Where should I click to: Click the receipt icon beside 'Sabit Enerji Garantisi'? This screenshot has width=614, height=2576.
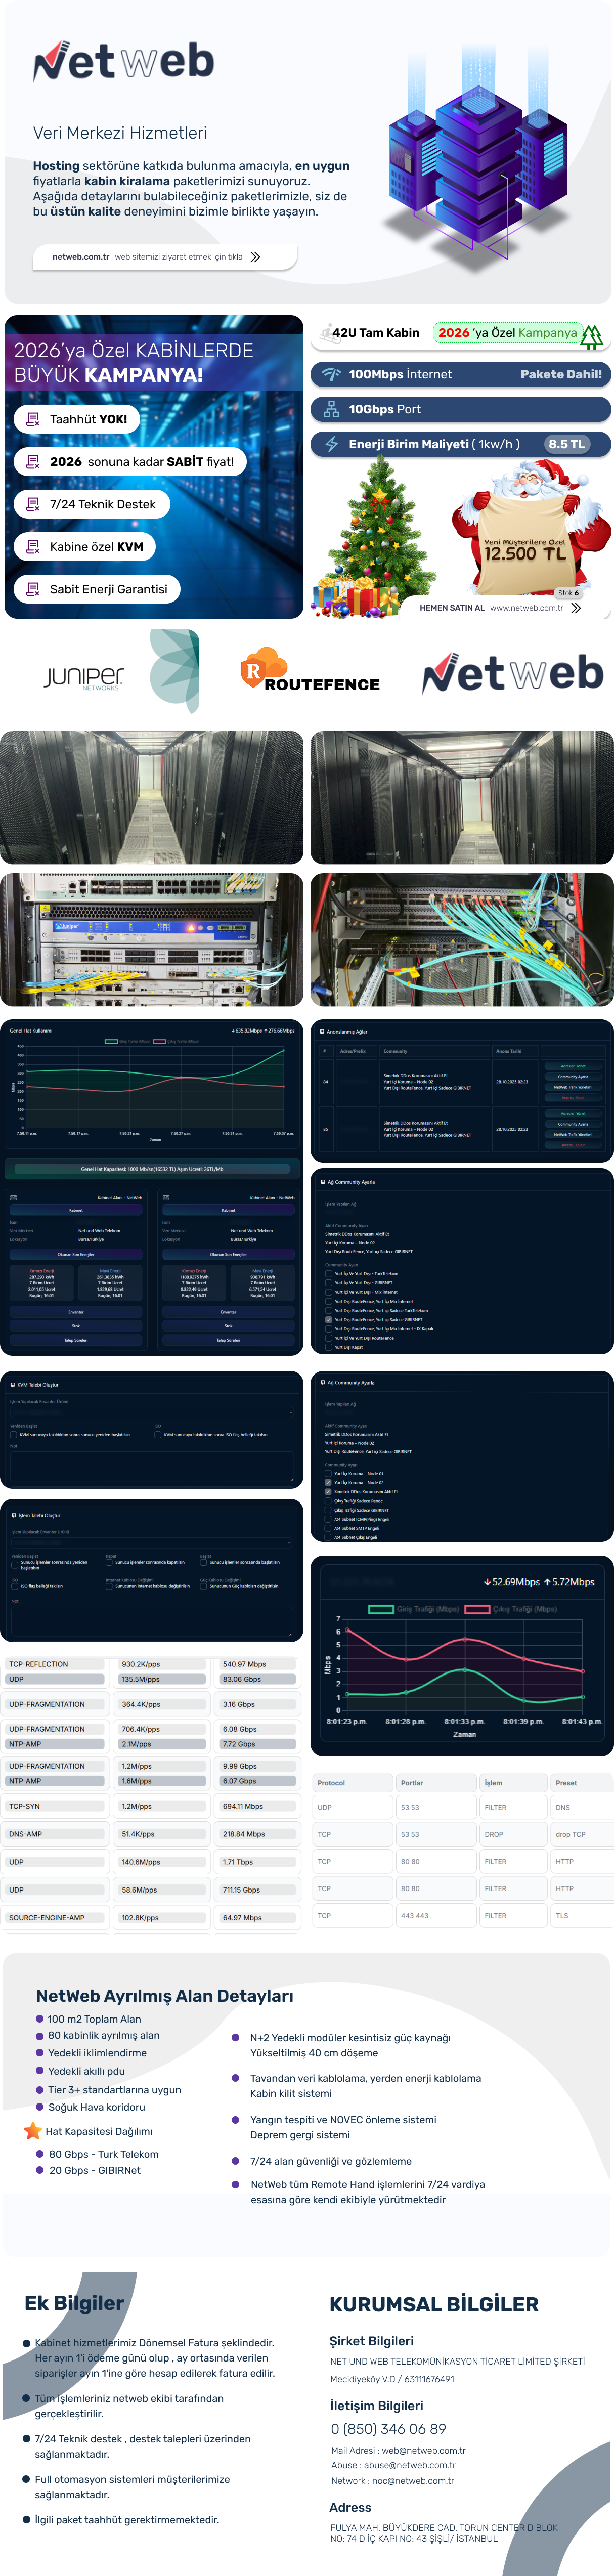point(33,589)
